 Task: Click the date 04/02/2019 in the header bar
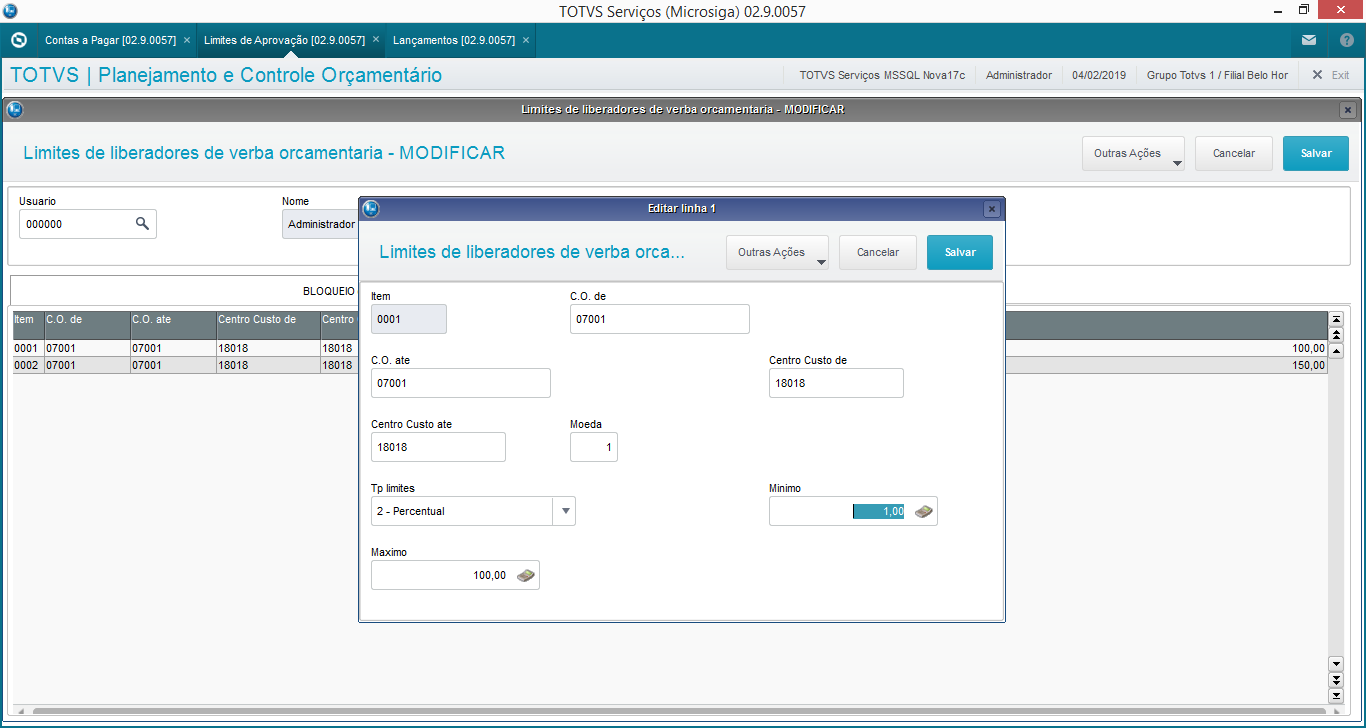point(1099,75)
